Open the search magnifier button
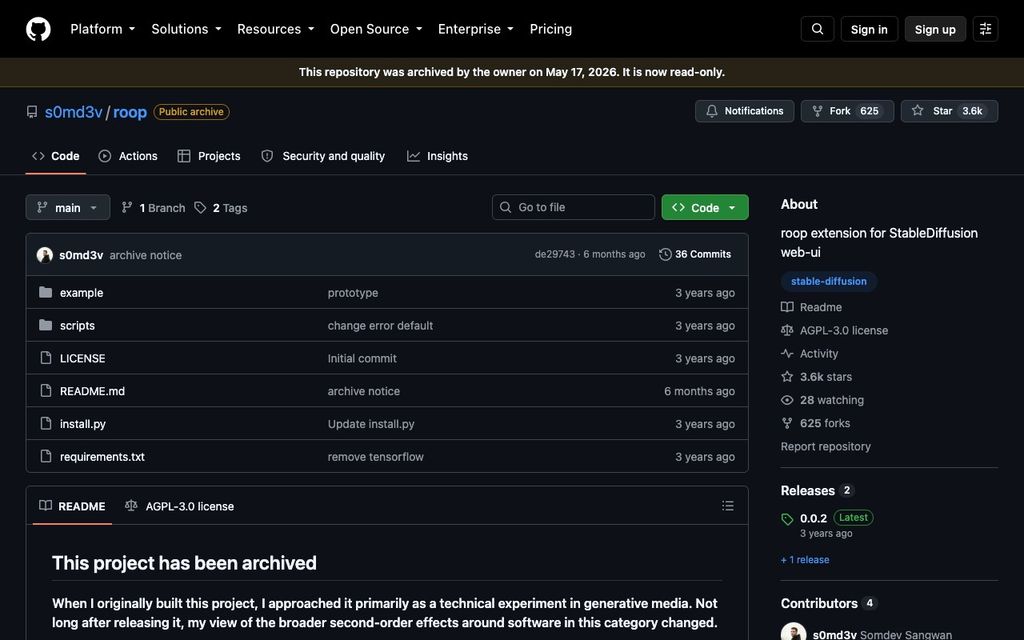1024x640 pixels. [817, 29]
